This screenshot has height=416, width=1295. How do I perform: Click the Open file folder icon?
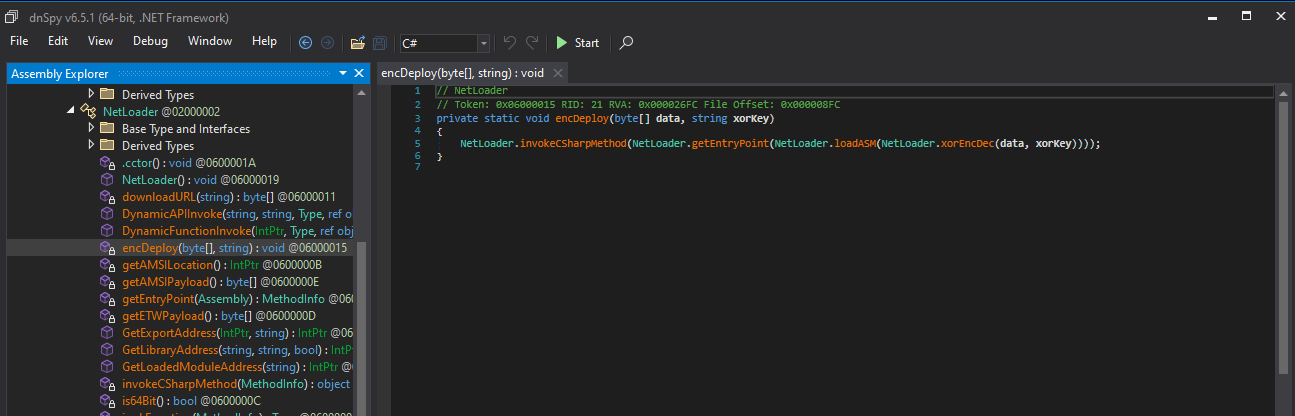(x=357, y=42)
